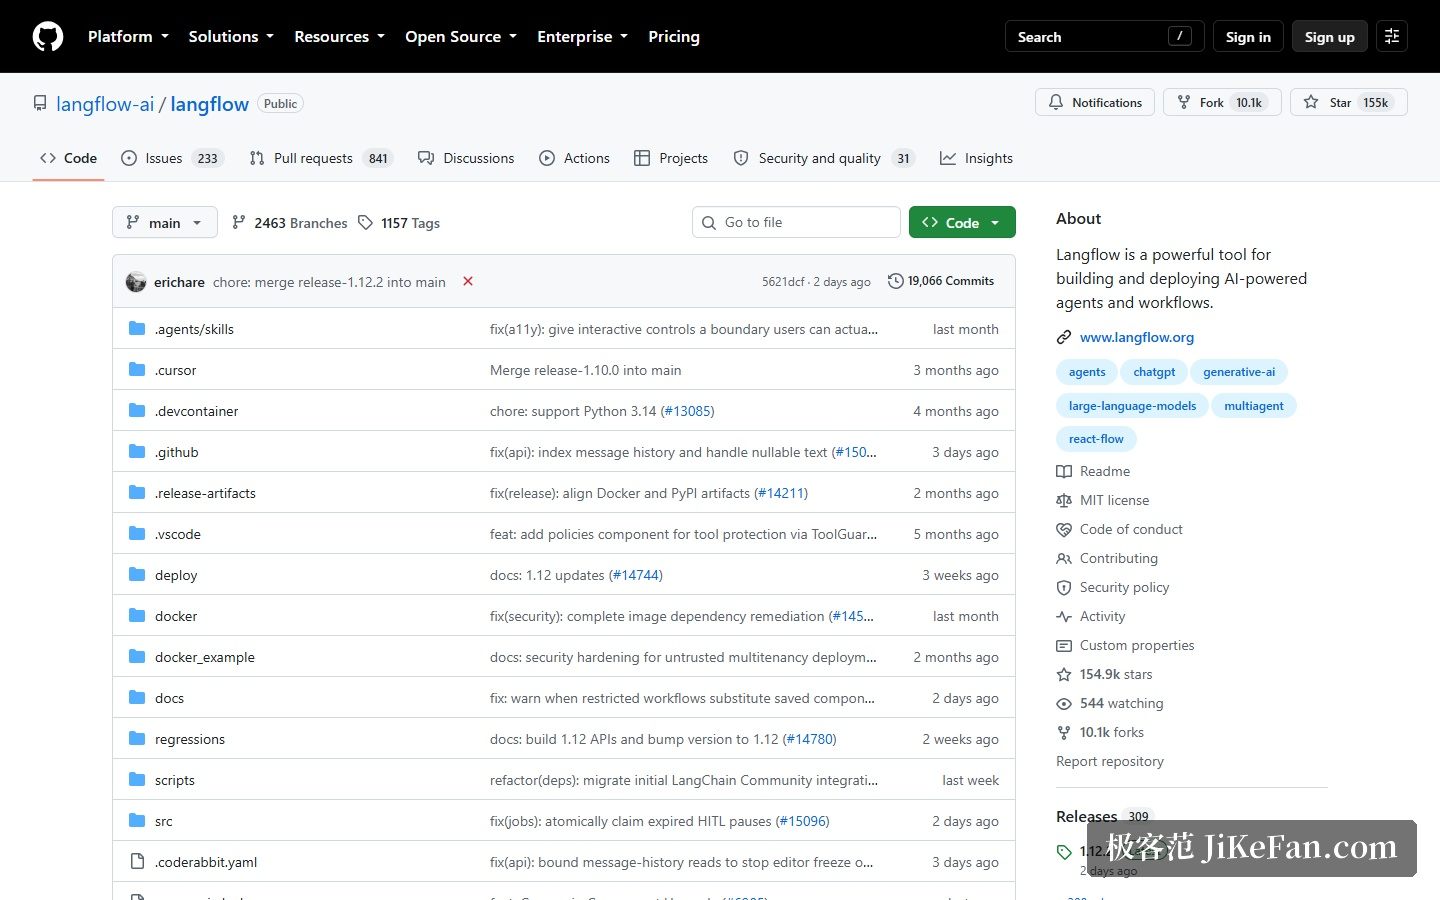Click the failed CI status red X
Image resolution: width=1440 pixels, height=900 pixels.
(468, 281)
